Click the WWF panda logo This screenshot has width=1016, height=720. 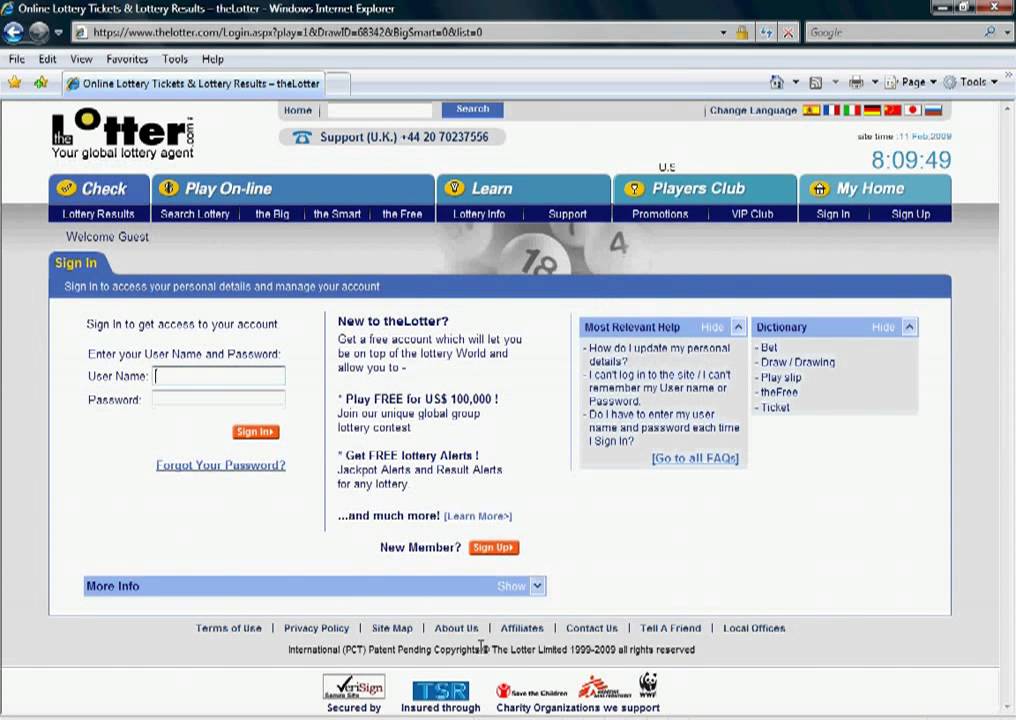coord(648,685)
